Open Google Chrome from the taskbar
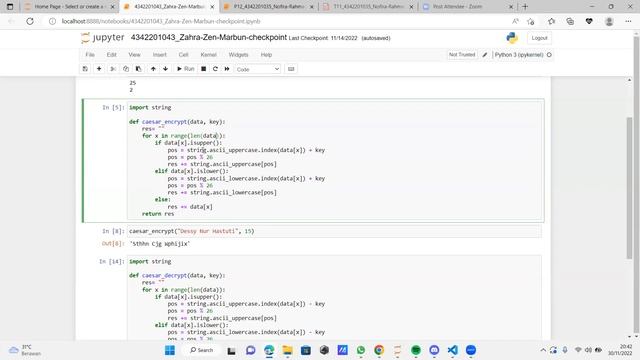640x360 pixels. point(379,350)
